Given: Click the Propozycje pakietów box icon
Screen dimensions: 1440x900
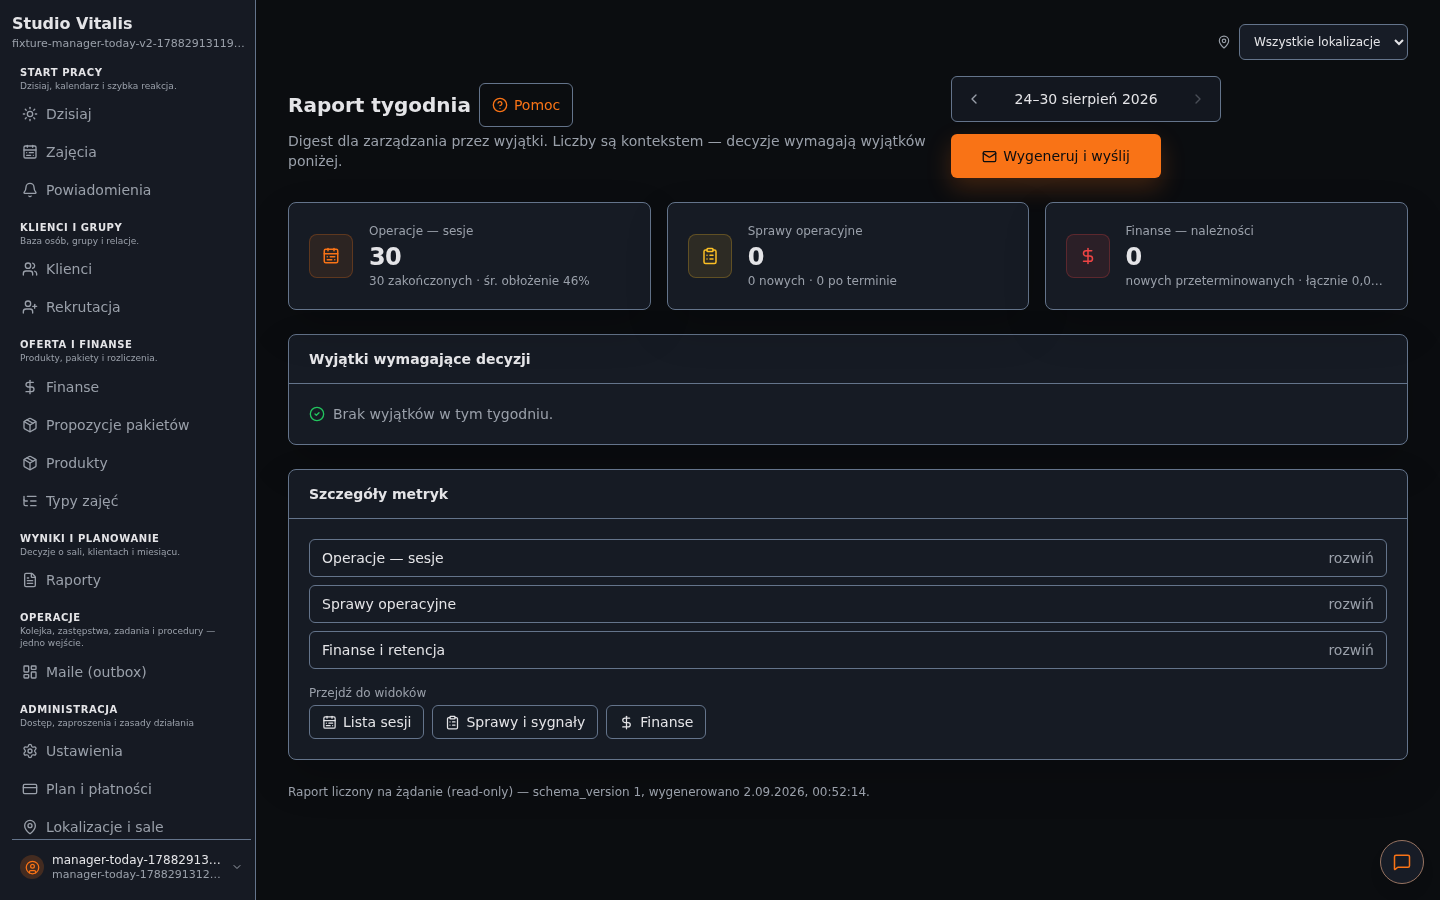Looking at the screenshot, I should click(30, 425).
